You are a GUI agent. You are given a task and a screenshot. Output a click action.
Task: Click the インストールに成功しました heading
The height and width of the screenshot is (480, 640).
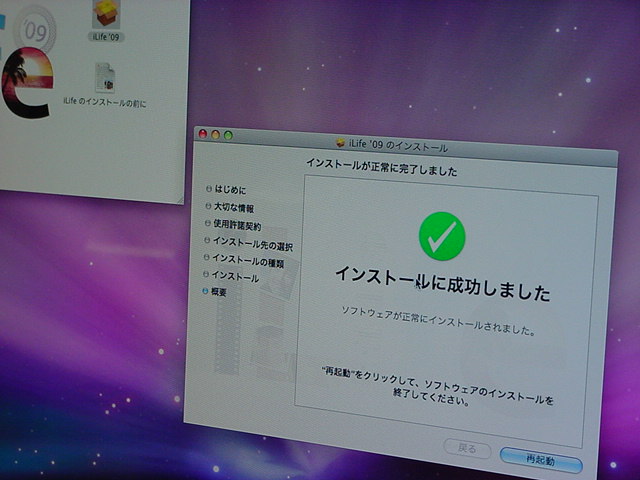click(x=443, y=284)
